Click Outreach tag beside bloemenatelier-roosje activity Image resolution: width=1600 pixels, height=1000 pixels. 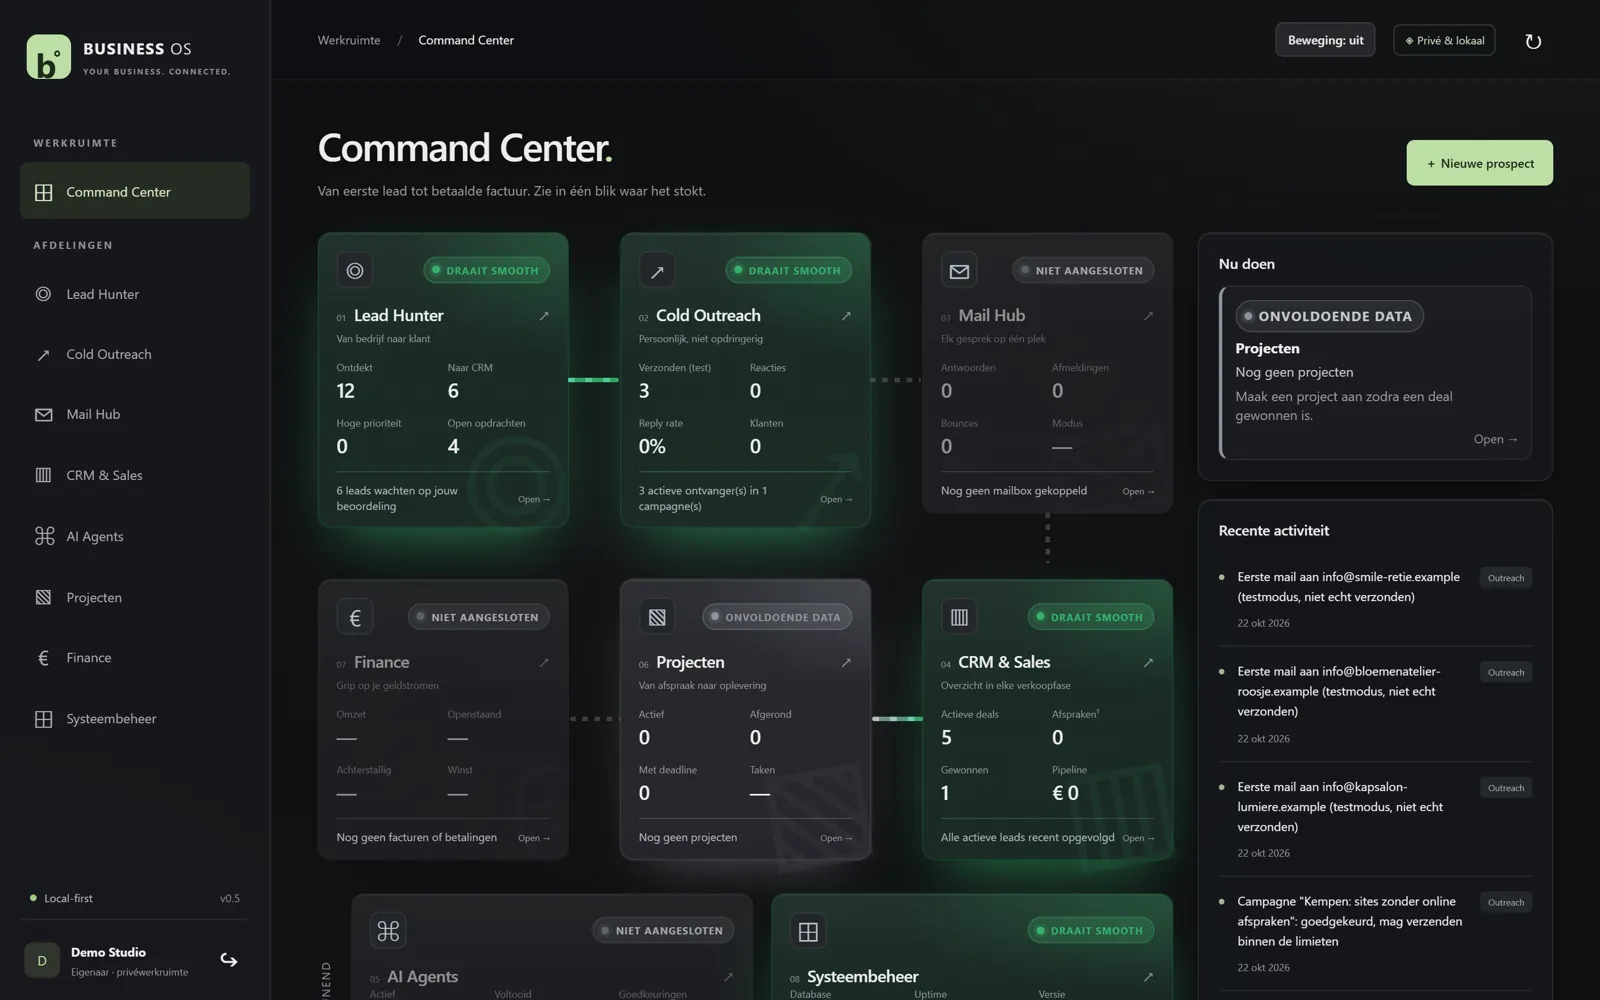pyautogui.click(x=1505, y=673)
